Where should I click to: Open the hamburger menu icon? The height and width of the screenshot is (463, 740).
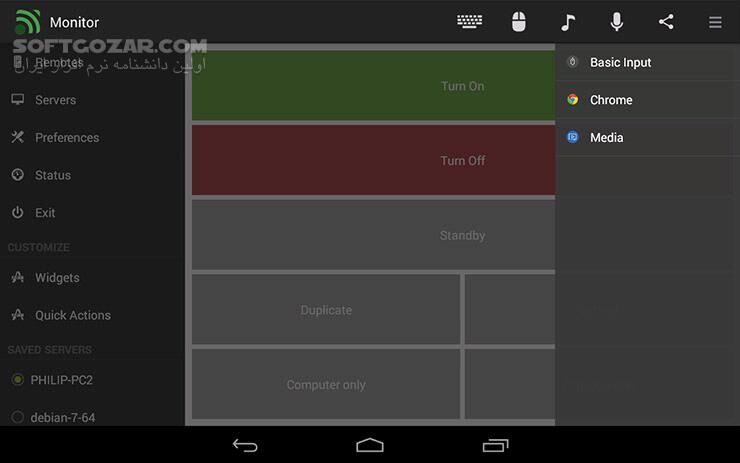tap(715, 22)
